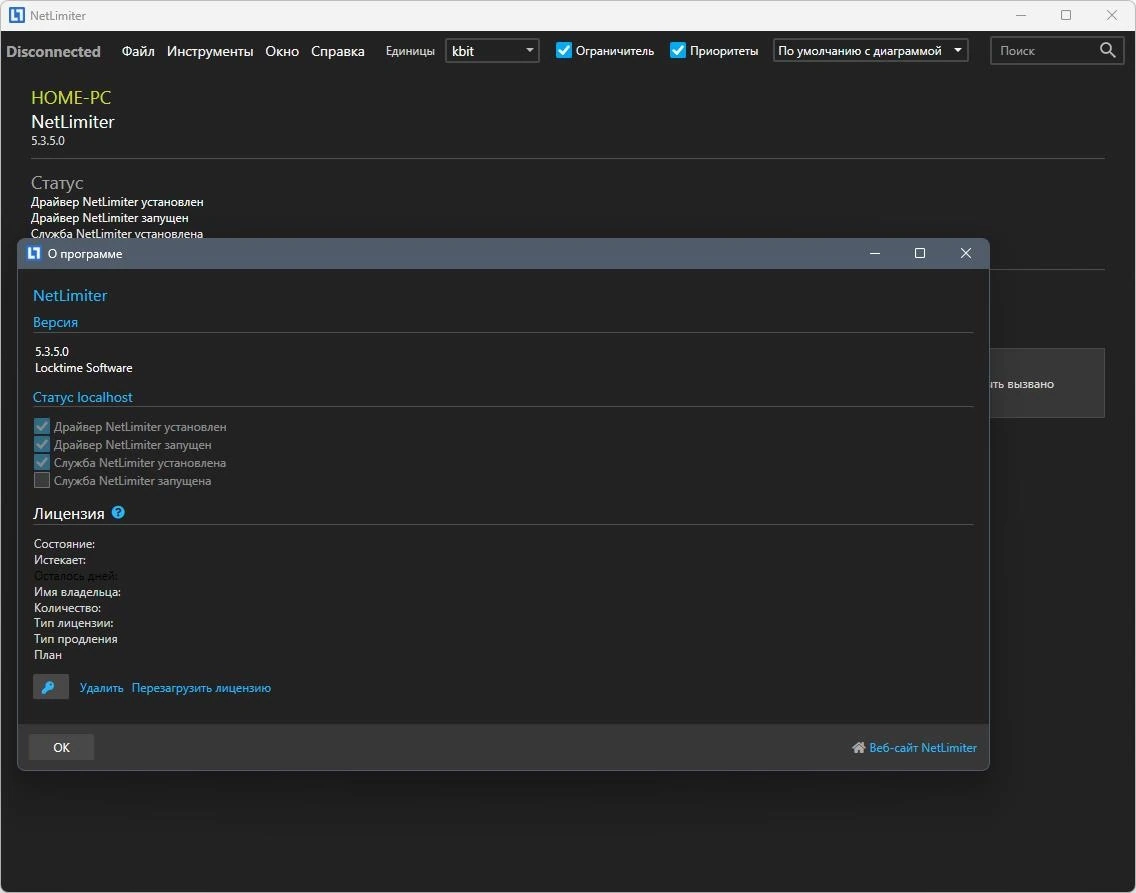Click the 'Статус localhost' heading
Screen dimensions: 1136x893
(83, 397)
